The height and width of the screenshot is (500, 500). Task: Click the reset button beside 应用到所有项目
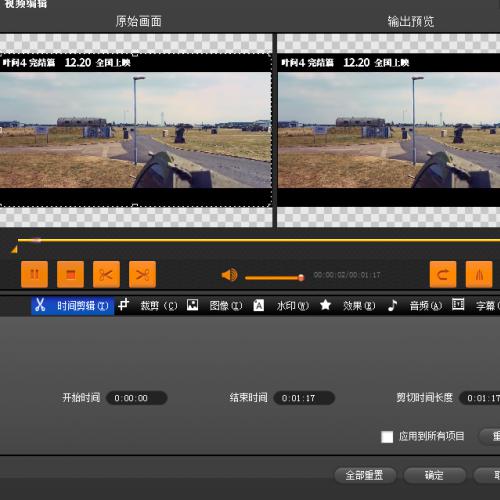pos(490,436)
